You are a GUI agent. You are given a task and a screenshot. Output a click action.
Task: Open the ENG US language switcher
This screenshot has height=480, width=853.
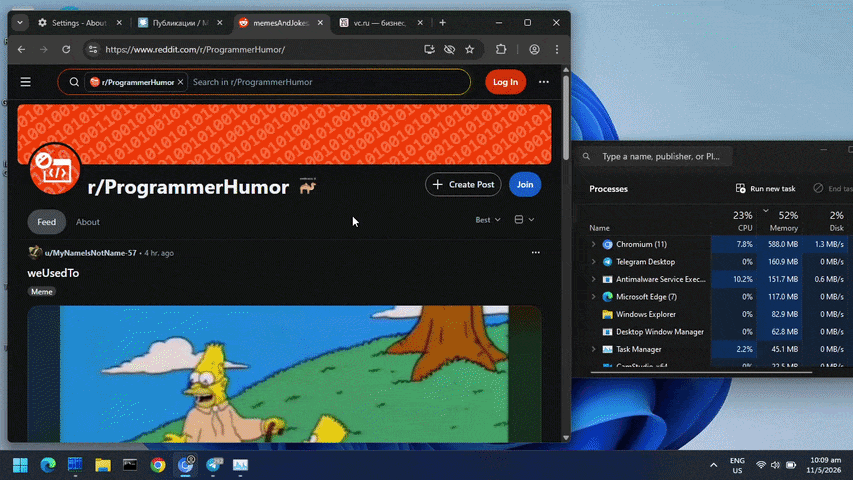(737, 465)
